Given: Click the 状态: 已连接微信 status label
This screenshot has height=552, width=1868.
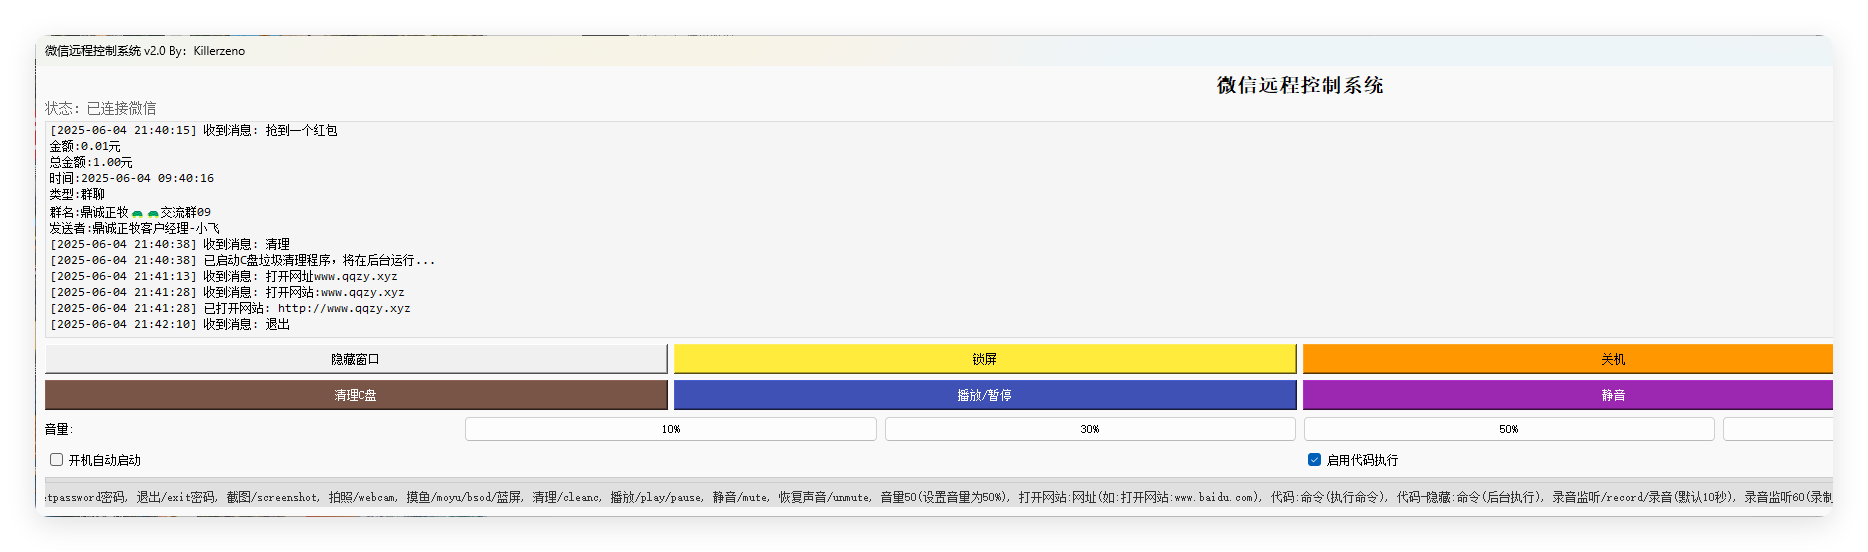Looking at the screenshot, I should point(100,108).
